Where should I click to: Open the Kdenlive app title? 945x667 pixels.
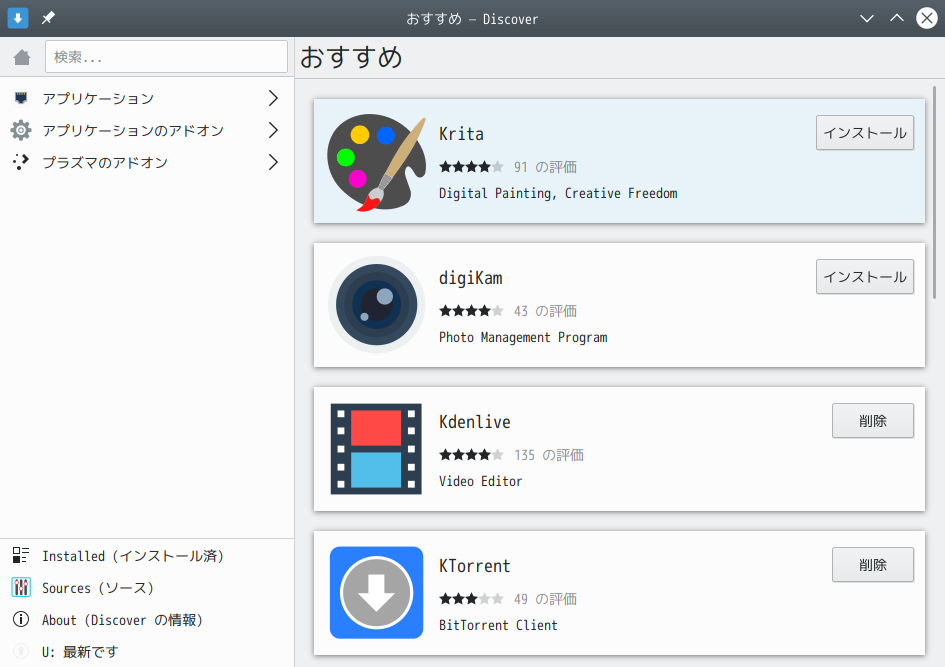(475, 422)
